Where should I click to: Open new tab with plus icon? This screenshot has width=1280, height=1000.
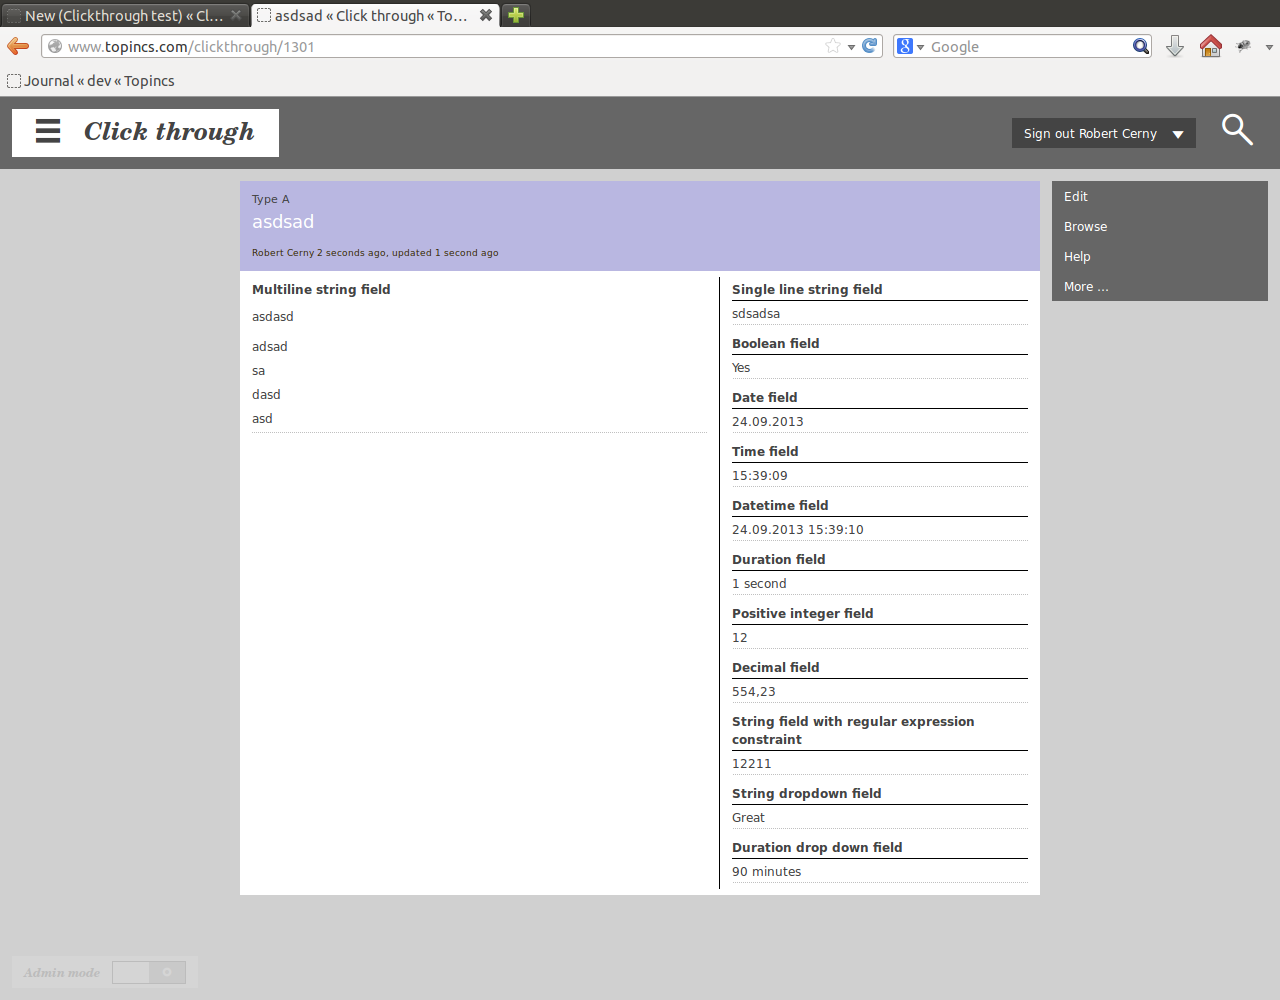point(516,15)
